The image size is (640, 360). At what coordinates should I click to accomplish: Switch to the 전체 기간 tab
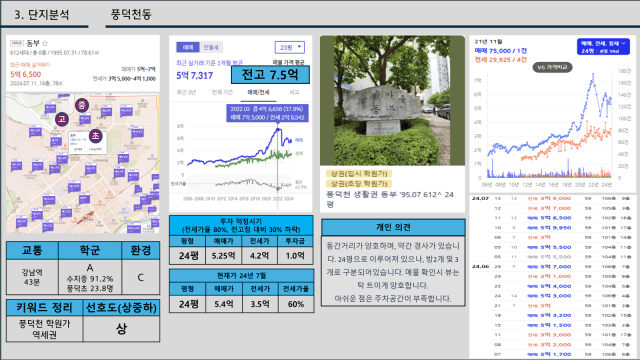click(222, 93)
